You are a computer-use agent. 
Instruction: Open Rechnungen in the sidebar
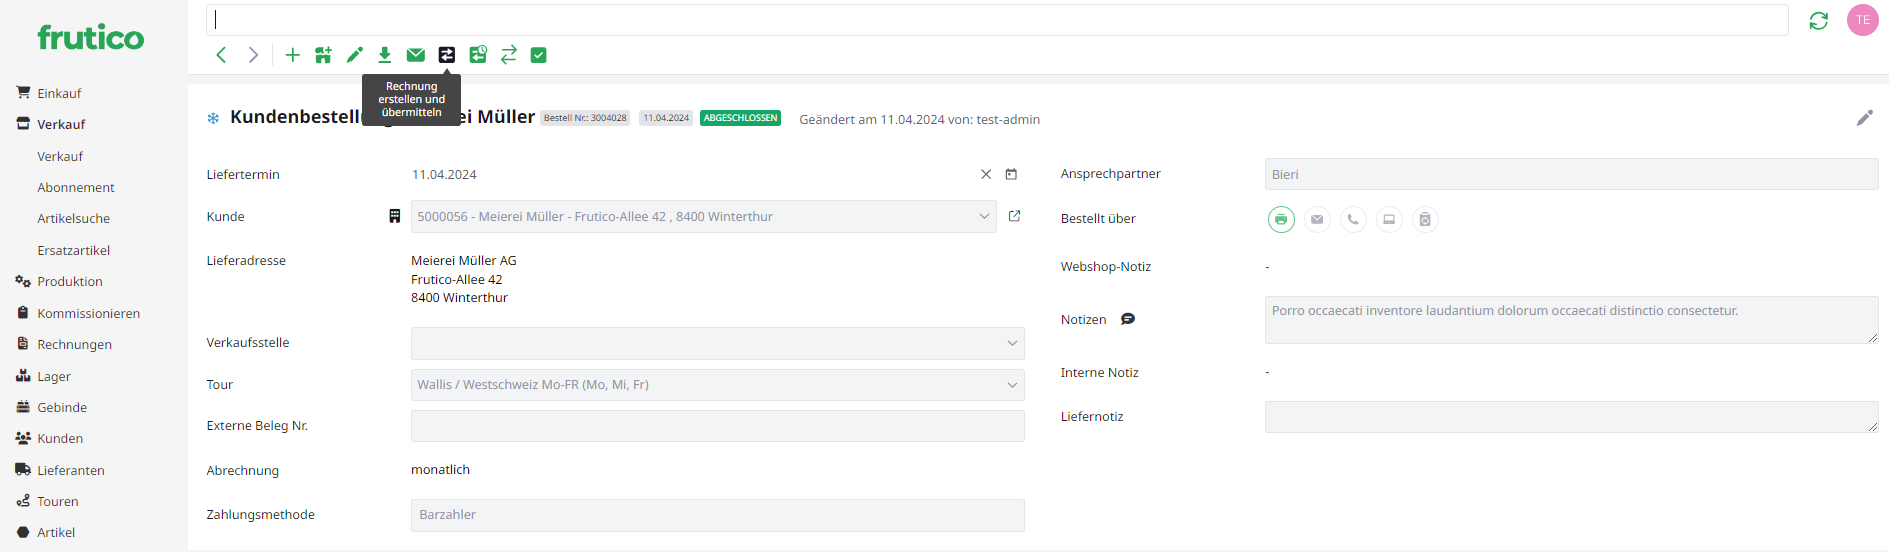tap(74, 344)
